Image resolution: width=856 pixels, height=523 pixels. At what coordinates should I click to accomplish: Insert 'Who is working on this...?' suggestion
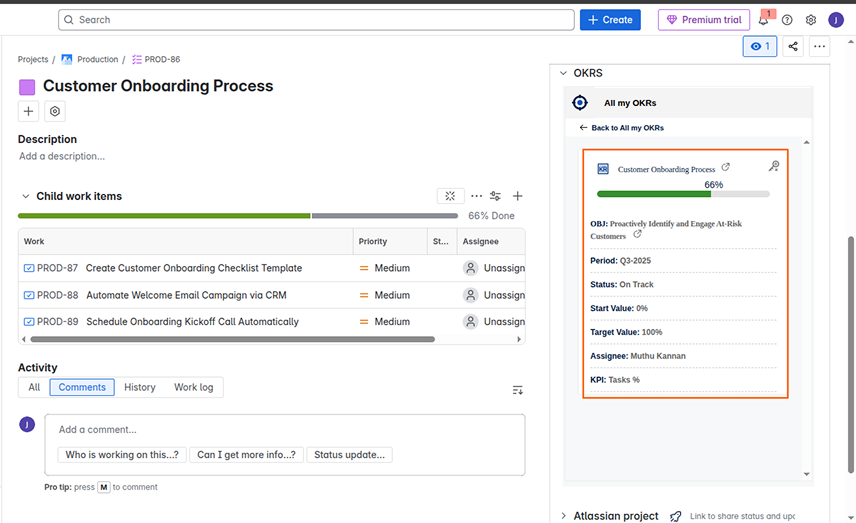coord(122,455)
